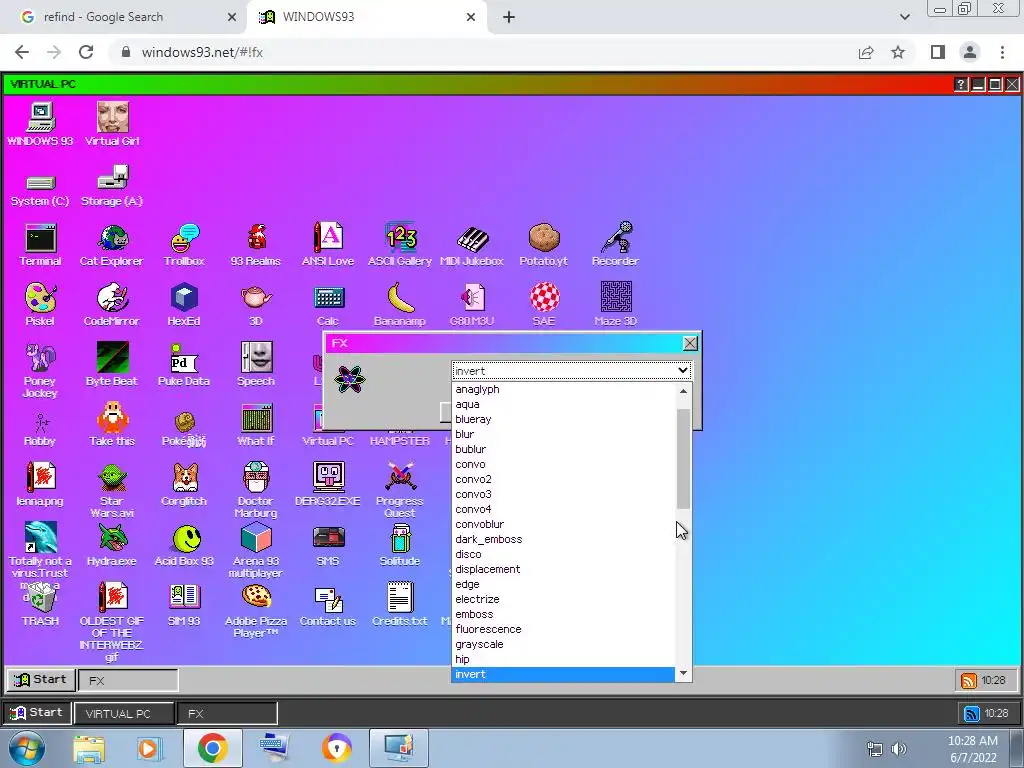Launch Acid Box 93 smiley icon
This screenshot has width=1024, height=768.
pyautogui.click(x=184, y=545)
